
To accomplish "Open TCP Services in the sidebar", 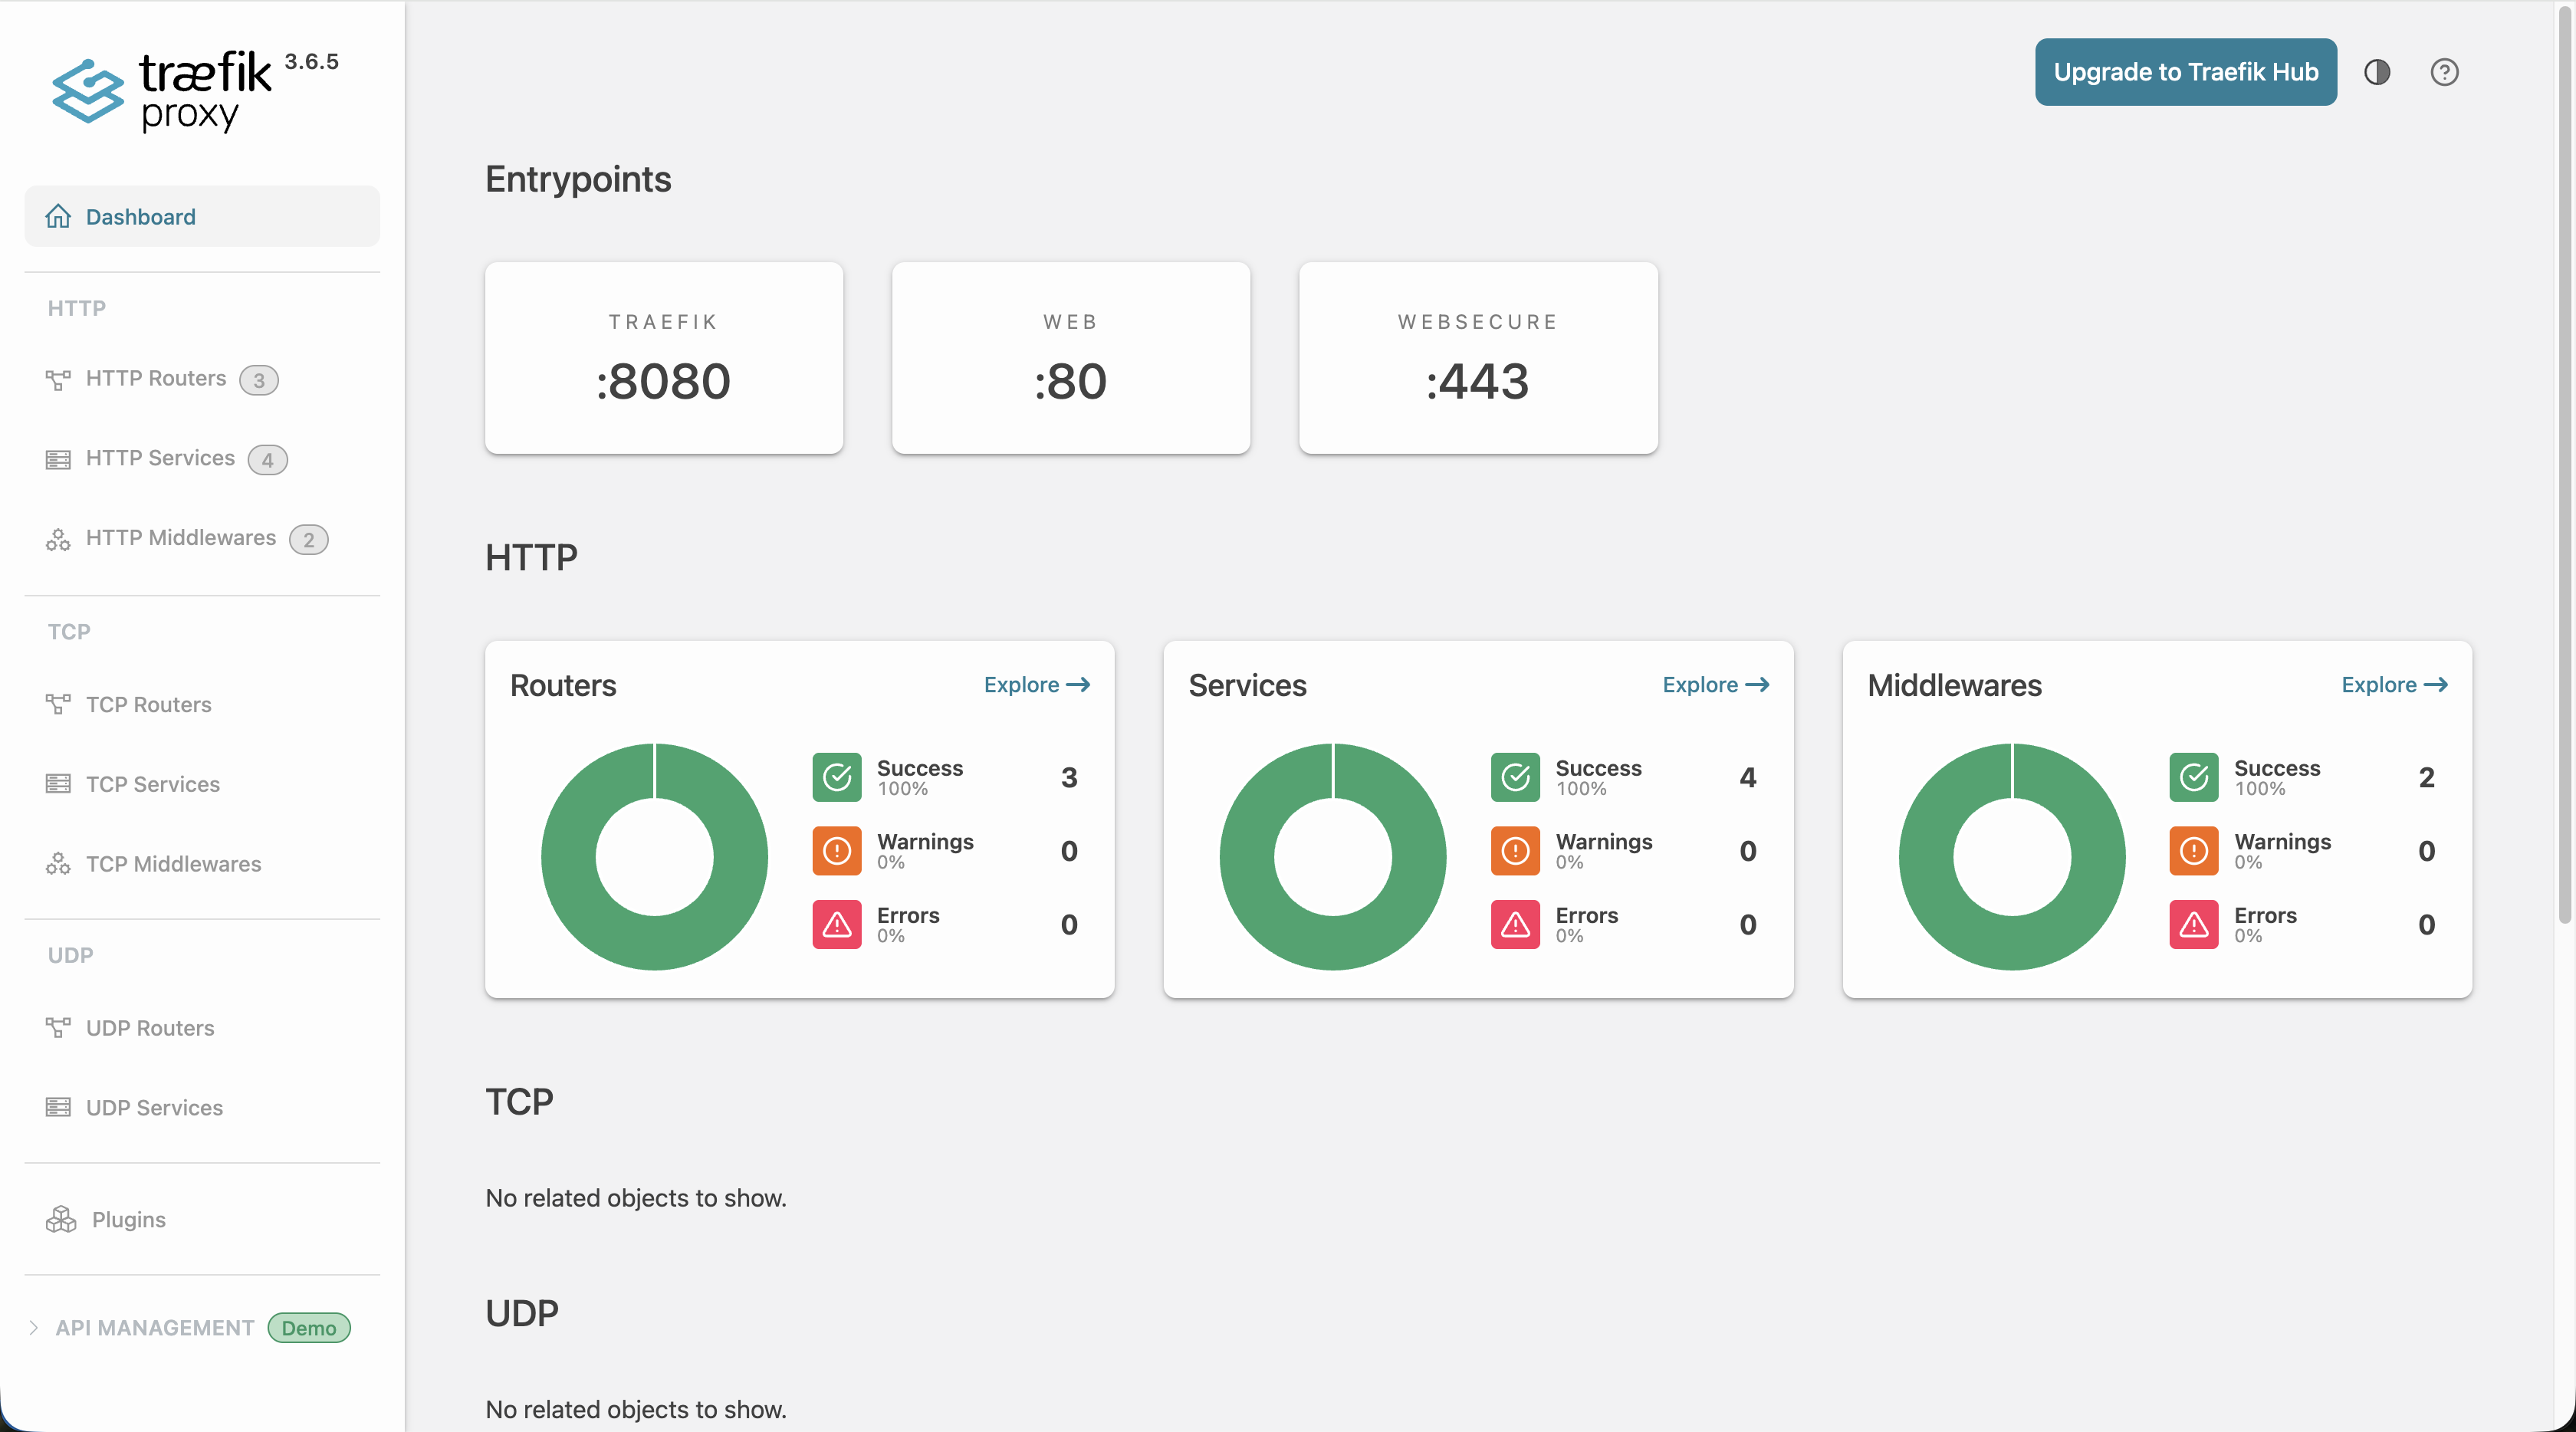I will (152, 784).
